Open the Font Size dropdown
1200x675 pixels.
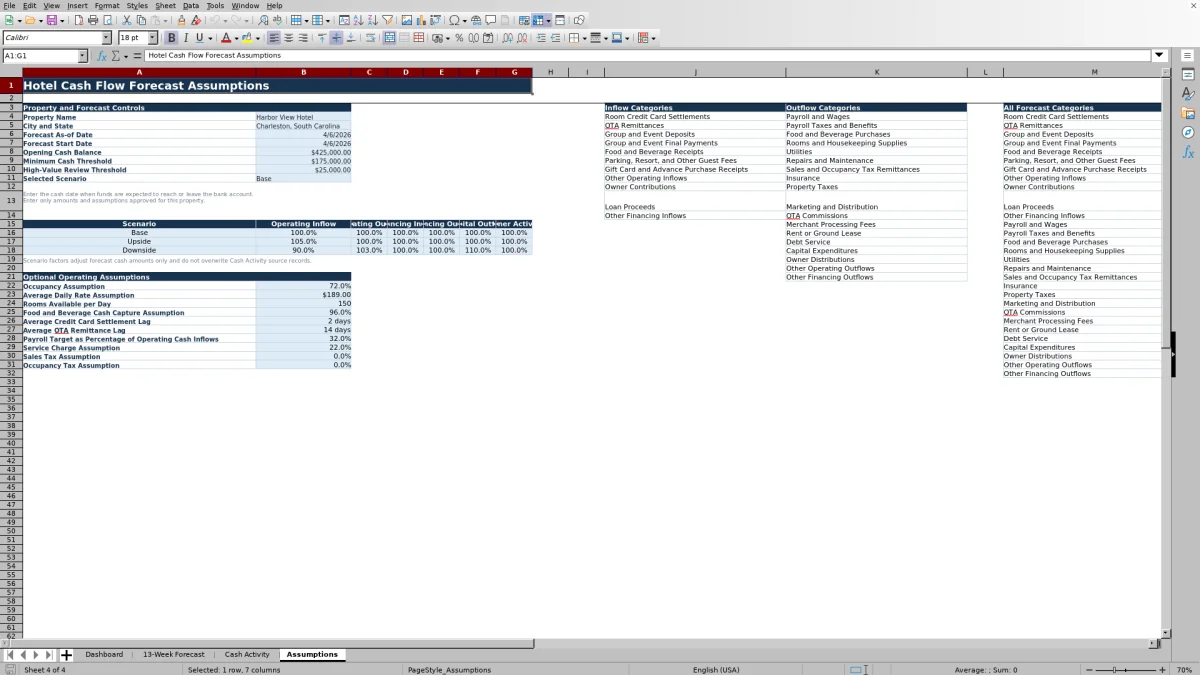(153, 38)
